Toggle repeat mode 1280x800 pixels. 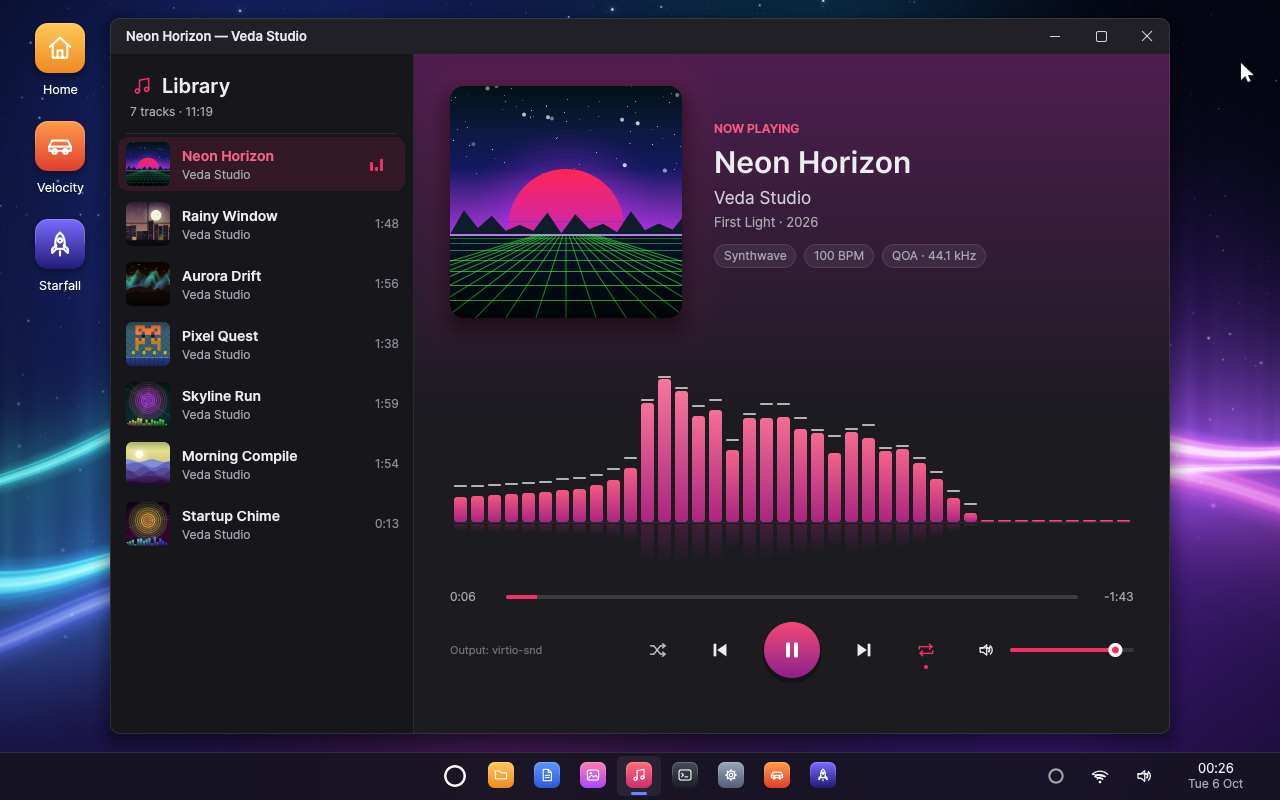926,650
